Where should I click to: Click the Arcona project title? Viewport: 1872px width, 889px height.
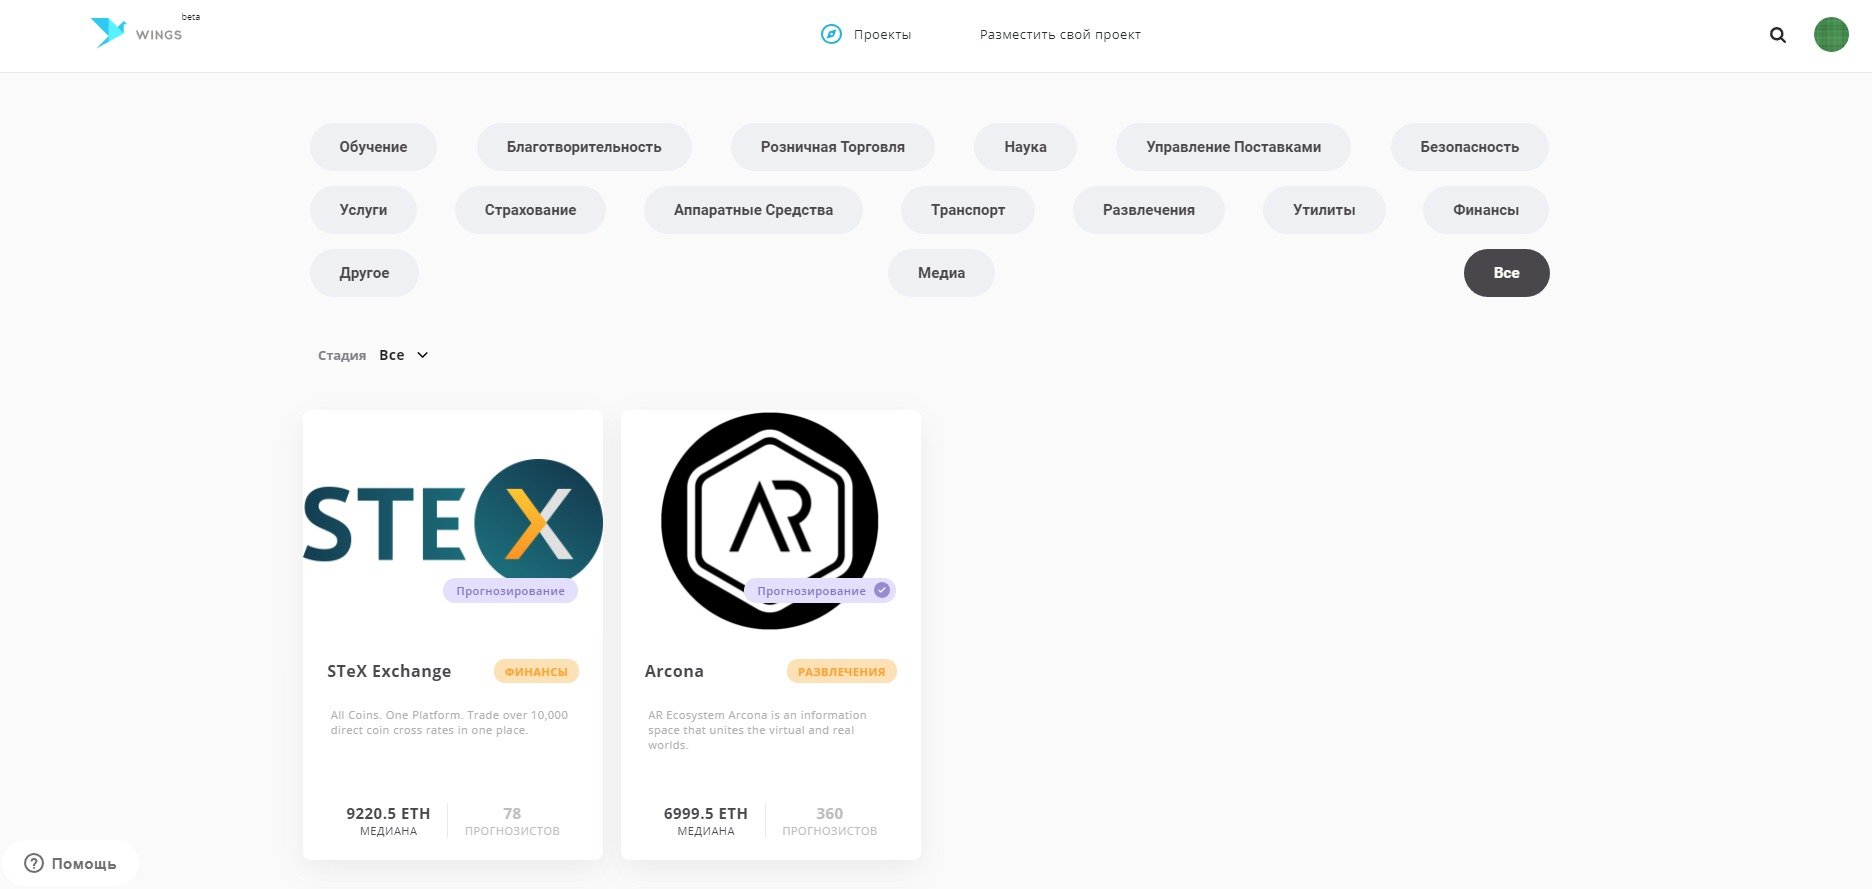click(674, 671)
